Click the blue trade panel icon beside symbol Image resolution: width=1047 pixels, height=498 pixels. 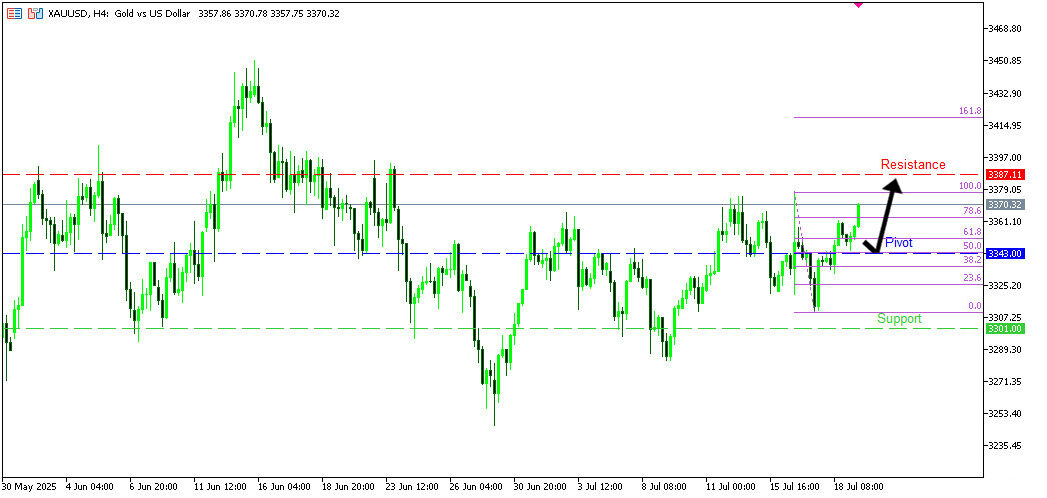(x=35, y=13)
